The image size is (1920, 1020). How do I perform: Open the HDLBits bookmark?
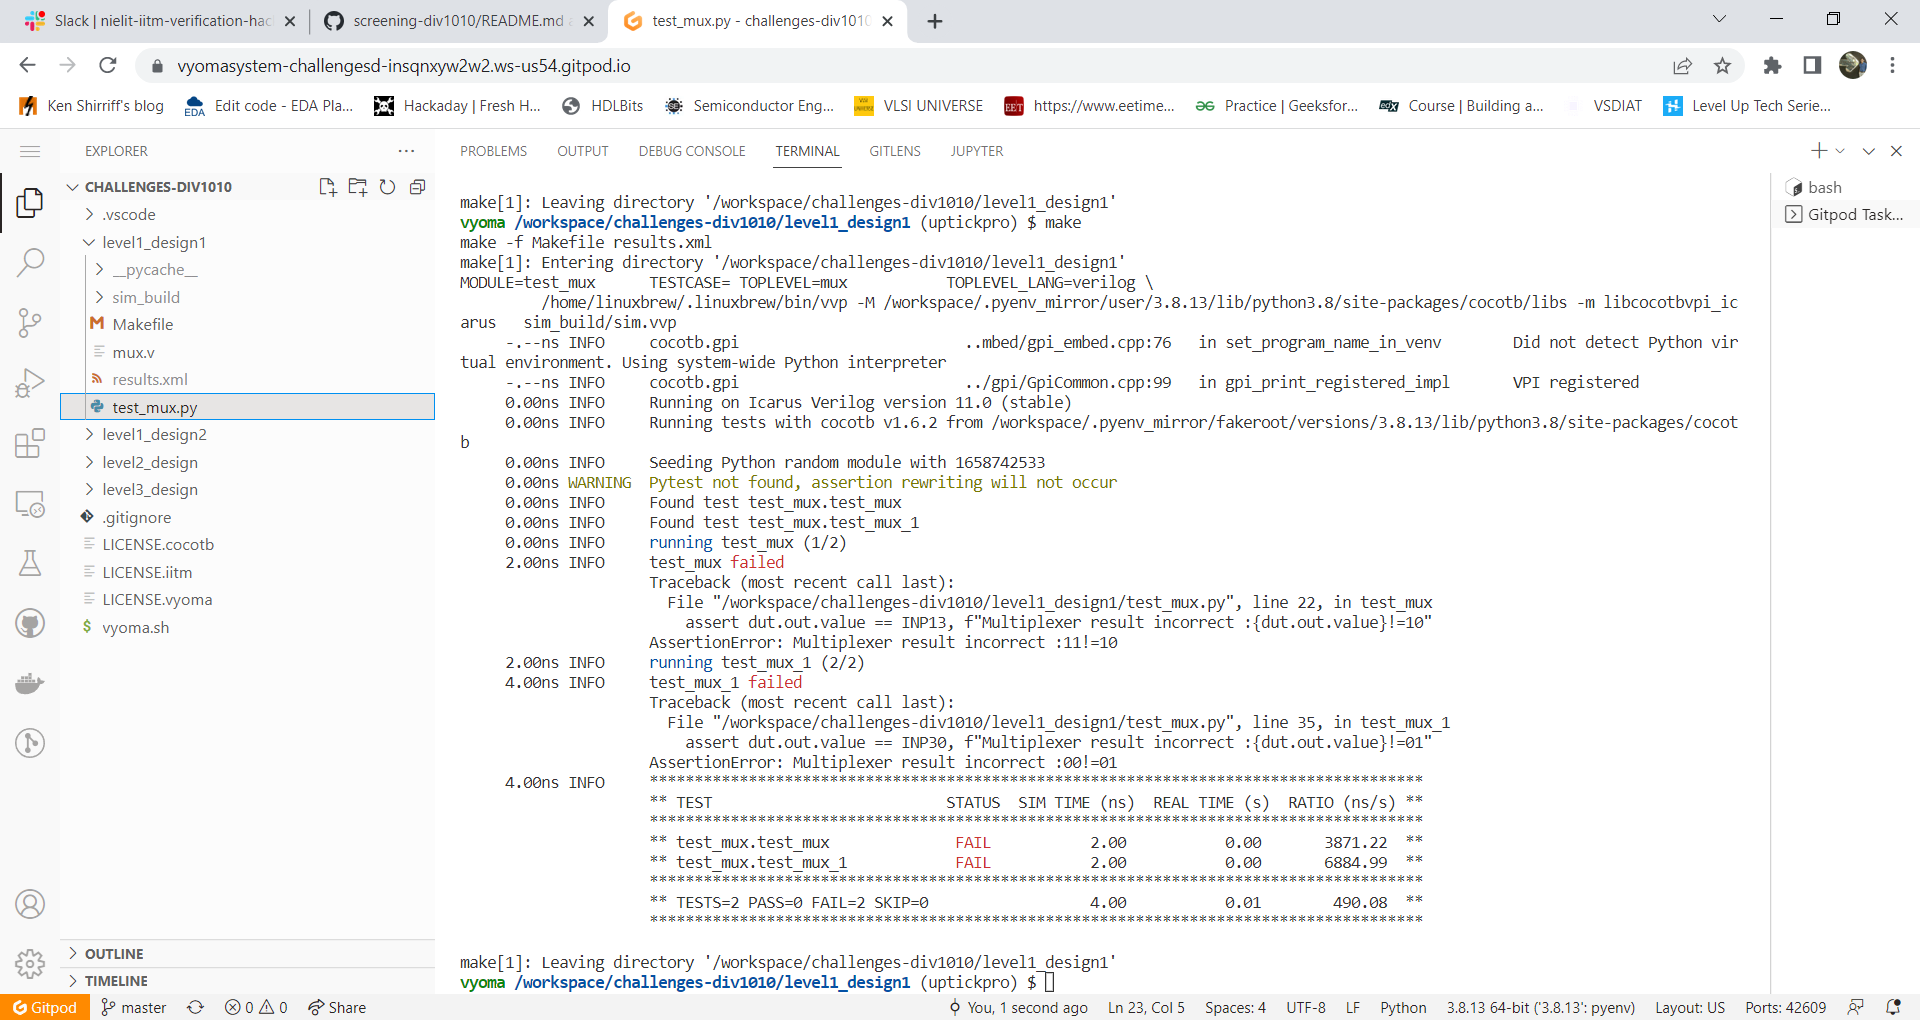point(603,105)
